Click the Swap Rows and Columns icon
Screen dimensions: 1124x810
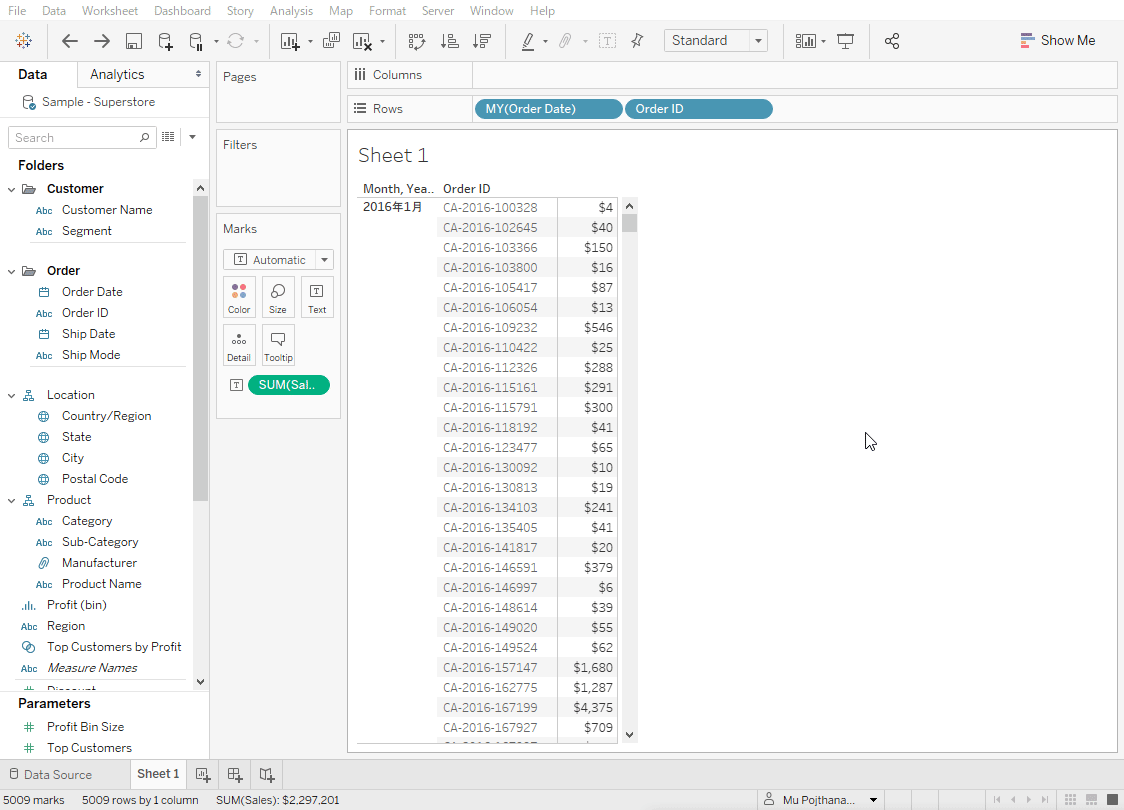tap(417, 41)
